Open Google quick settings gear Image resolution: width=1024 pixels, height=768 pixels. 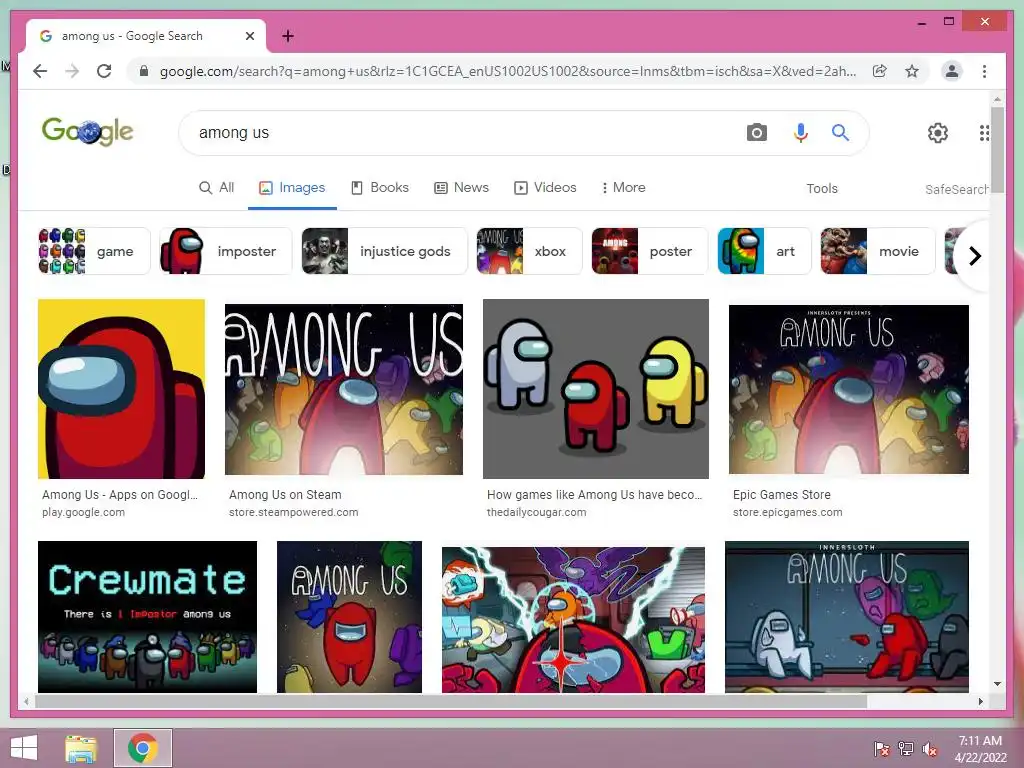point(938,133)
